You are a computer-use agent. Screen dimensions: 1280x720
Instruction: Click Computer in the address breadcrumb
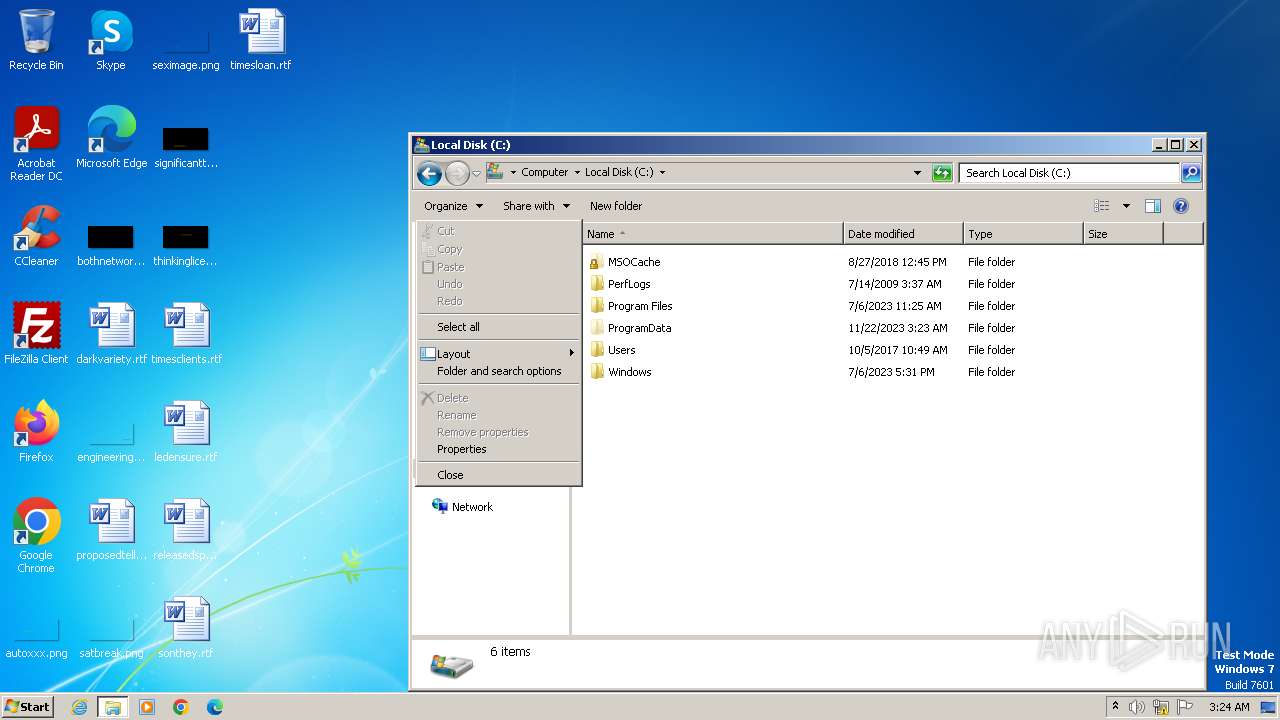pos(544,173)
